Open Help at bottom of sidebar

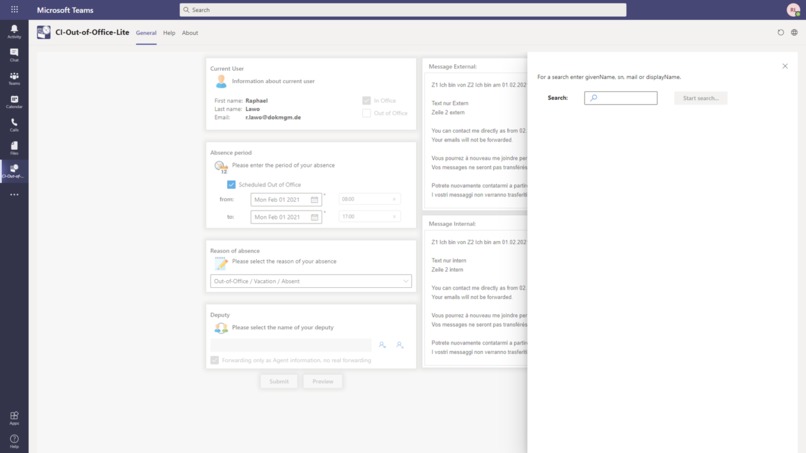(x=14, y=441)
